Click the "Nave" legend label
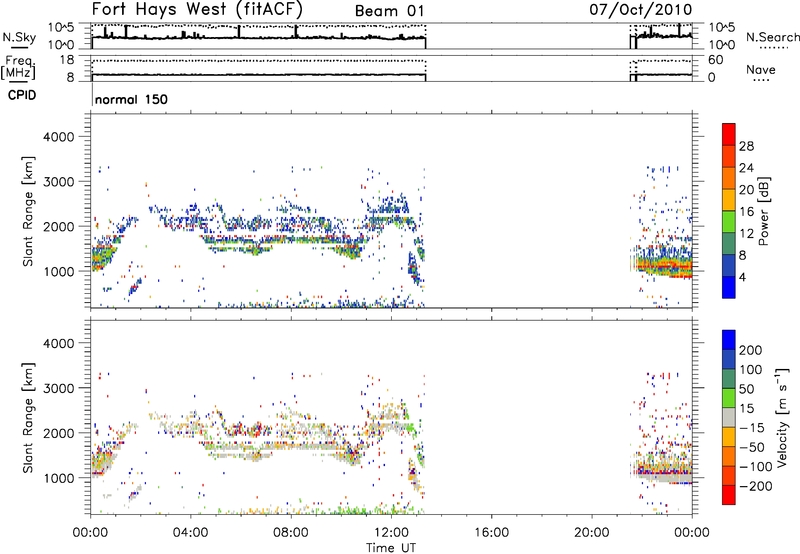Image resolution: width=800 pixels, height=554 pixels. point(761,69)
